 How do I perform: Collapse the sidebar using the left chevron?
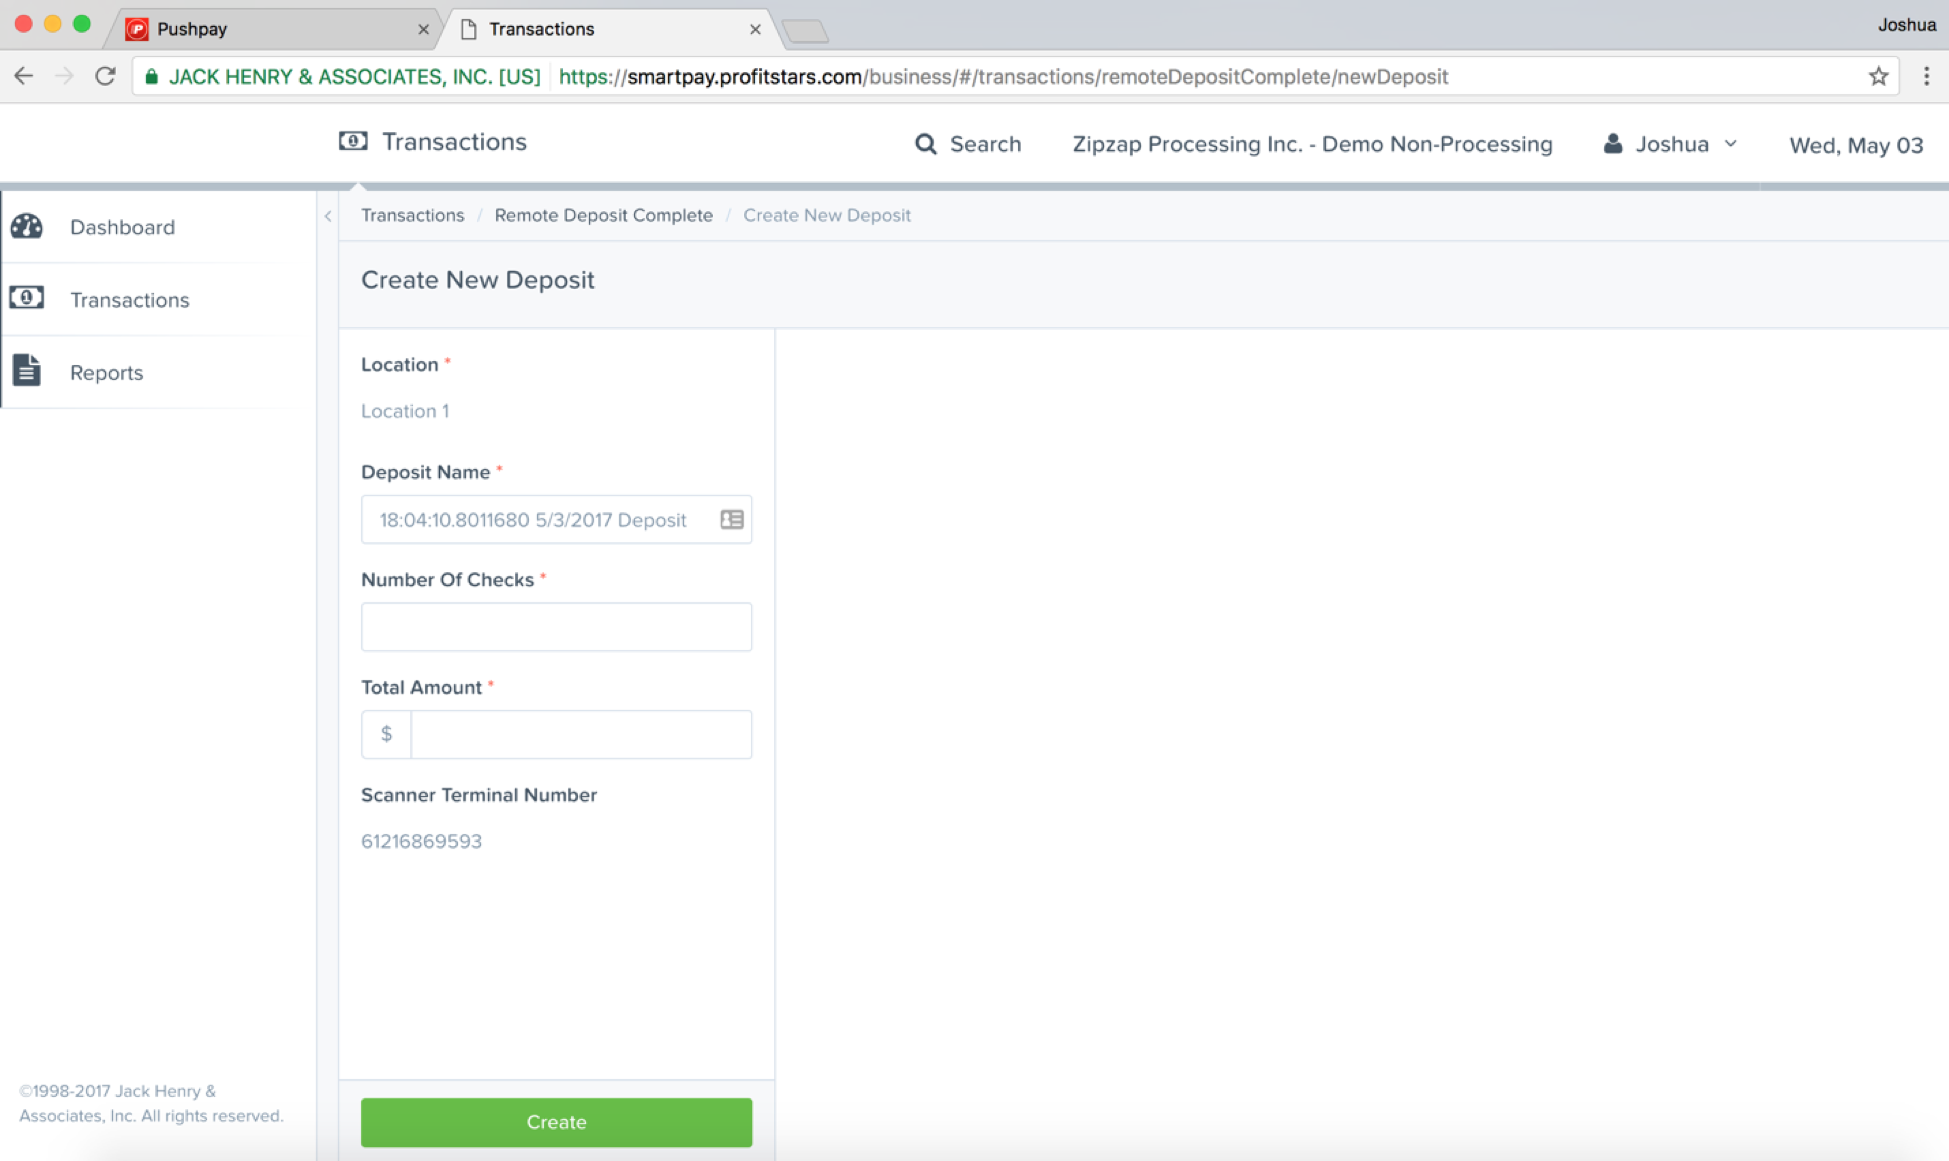328,215
